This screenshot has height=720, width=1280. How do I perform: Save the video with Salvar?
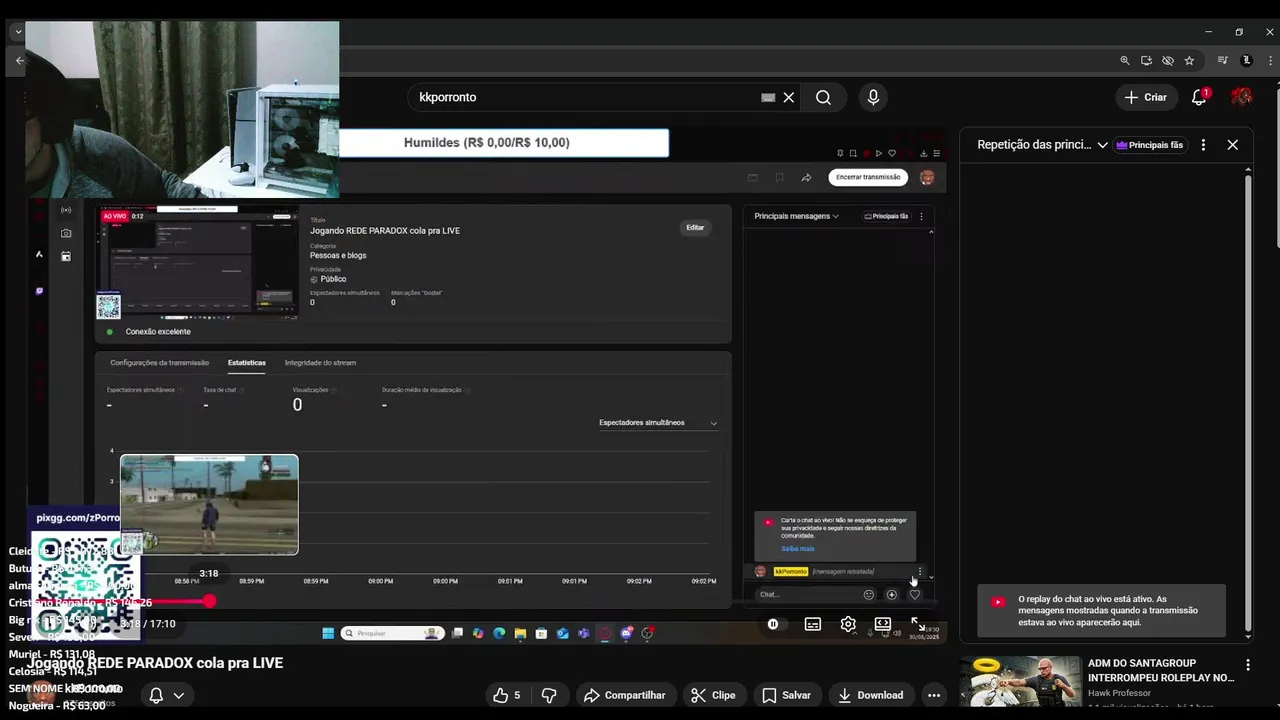tap(786, 695)
